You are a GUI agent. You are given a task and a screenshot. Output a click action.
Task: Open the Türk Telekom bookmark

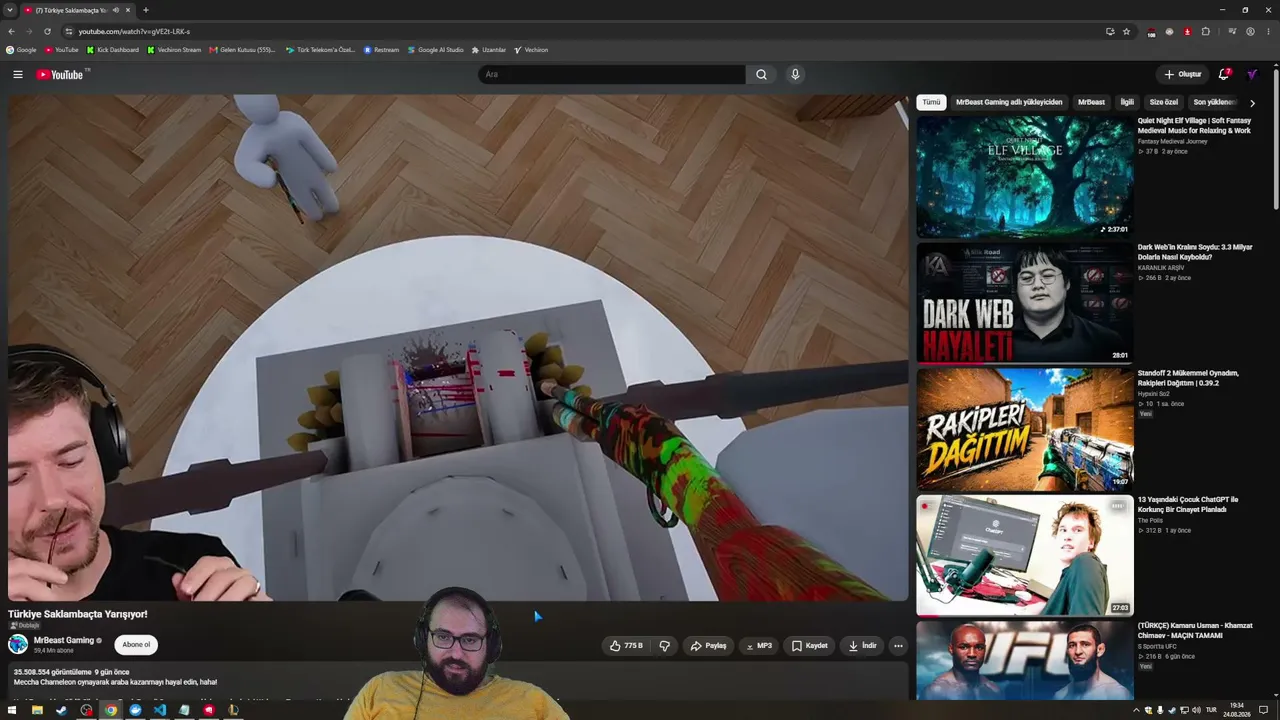(x=320, y=50)
